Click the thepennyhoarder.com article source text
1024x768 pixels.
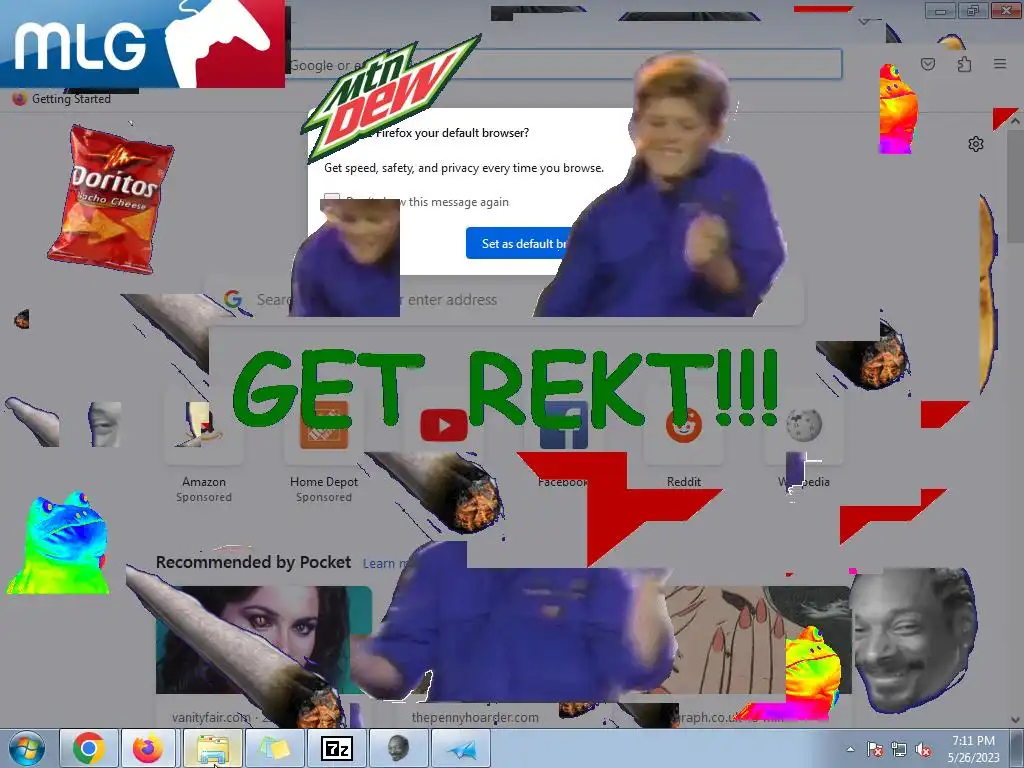475,717
